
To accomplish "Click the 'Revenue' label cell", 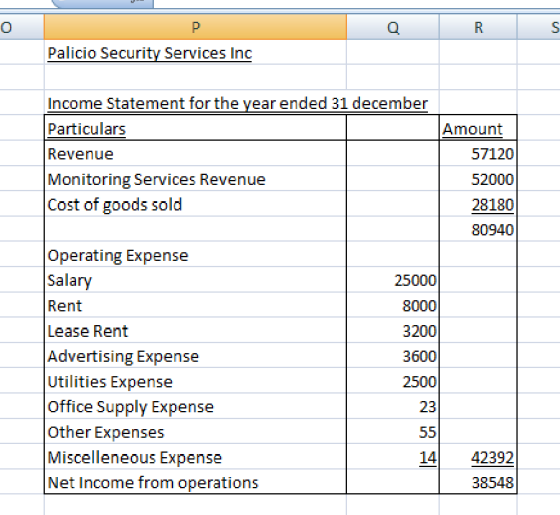I will [195, 154].
